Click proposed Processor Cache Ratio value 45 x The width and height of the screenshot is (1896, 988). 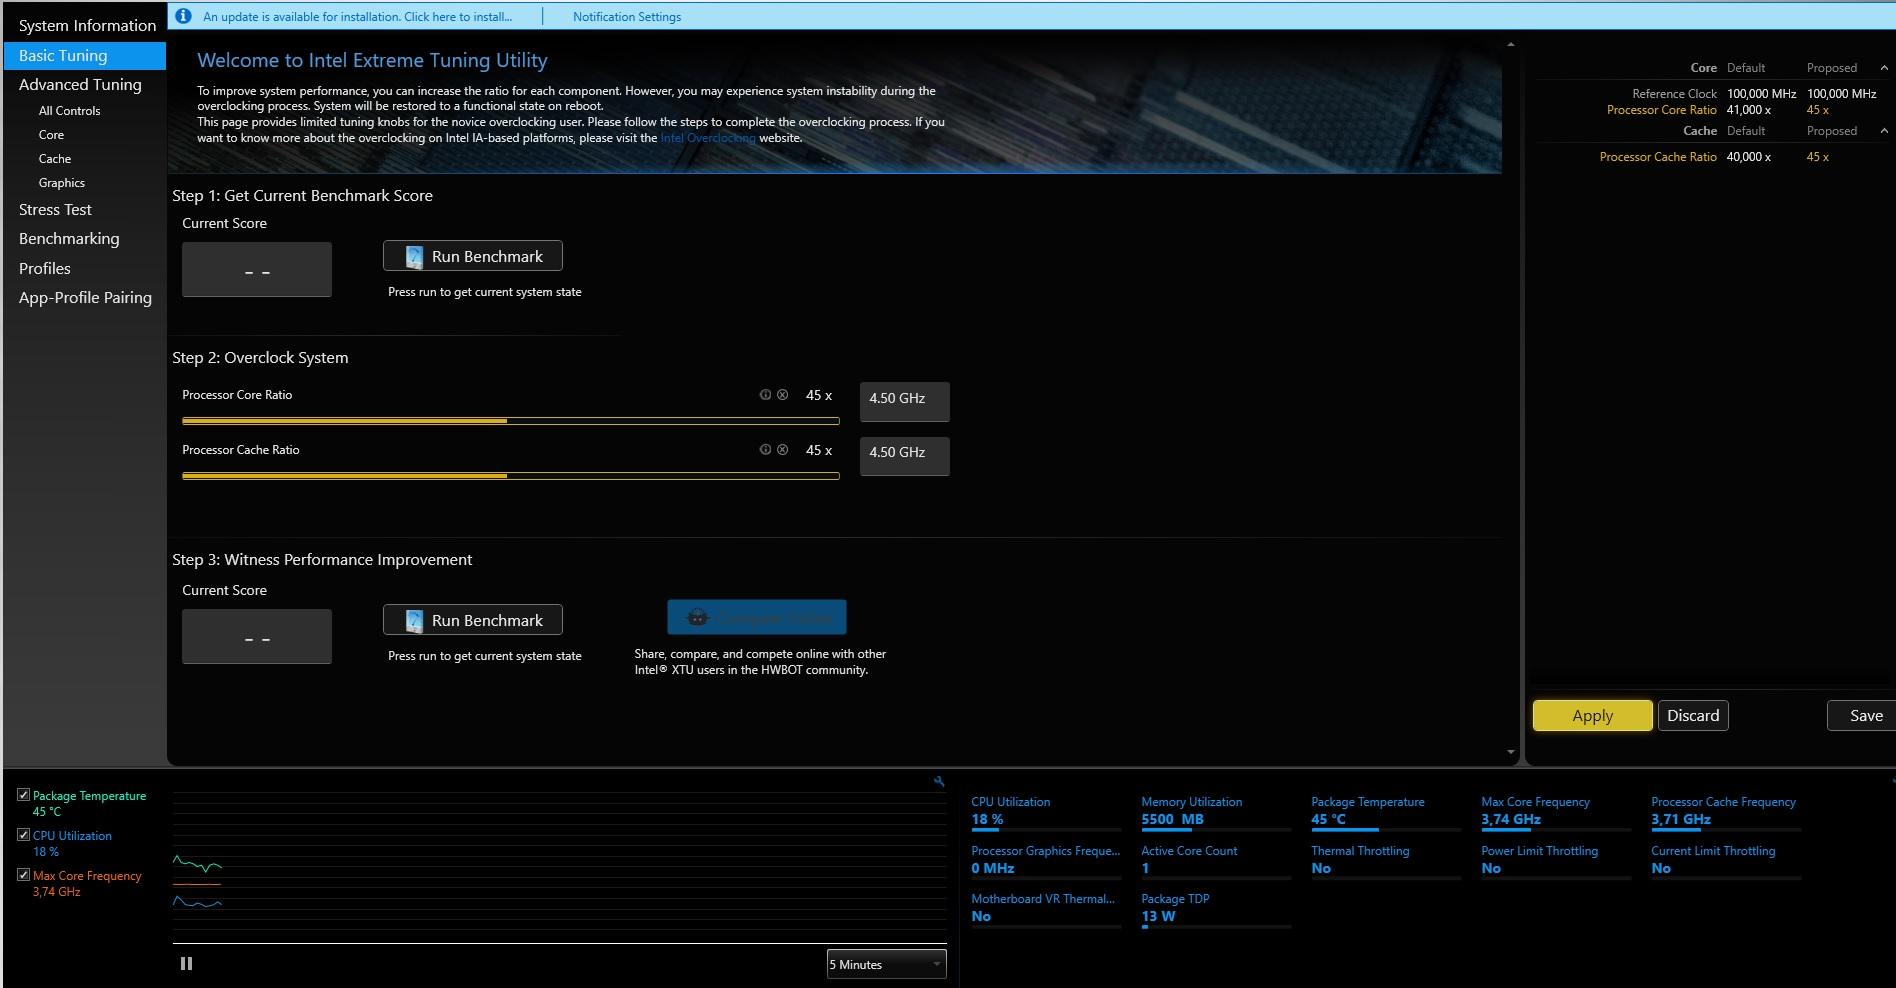(x=1818, y=157)
